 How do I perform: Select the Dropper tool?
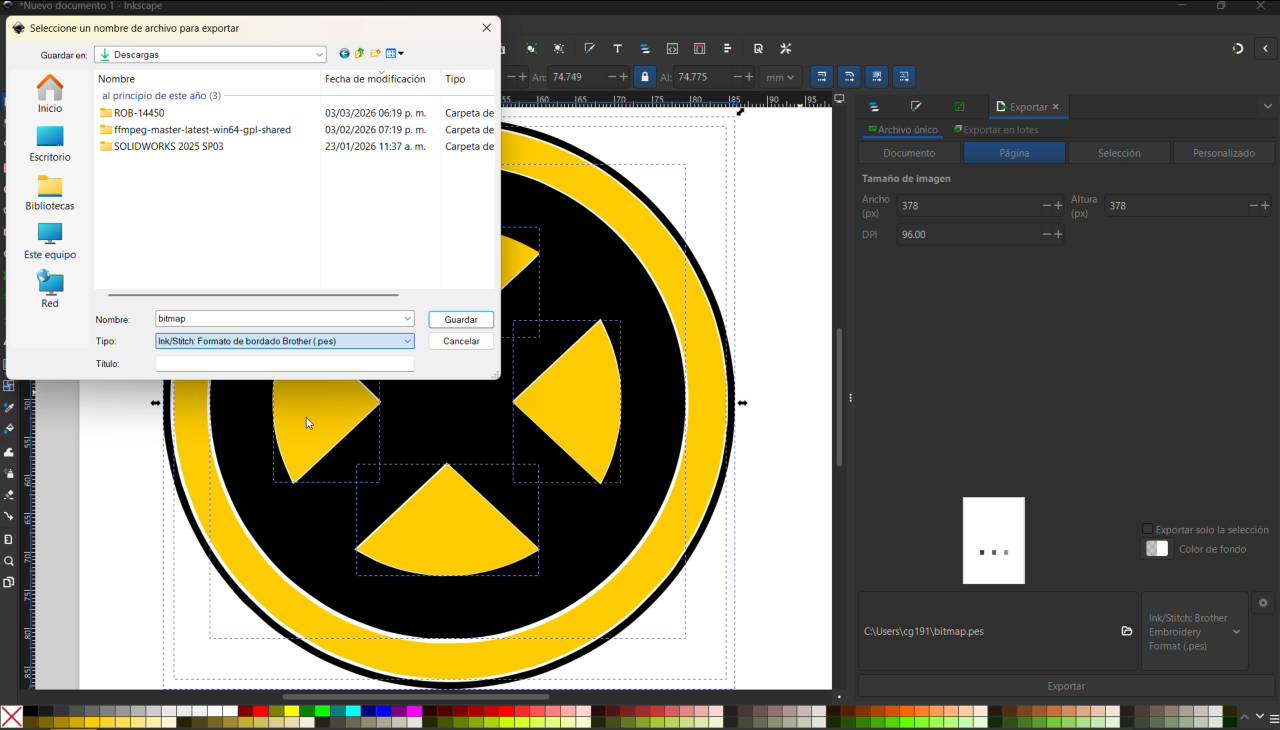tap(9, 408)
